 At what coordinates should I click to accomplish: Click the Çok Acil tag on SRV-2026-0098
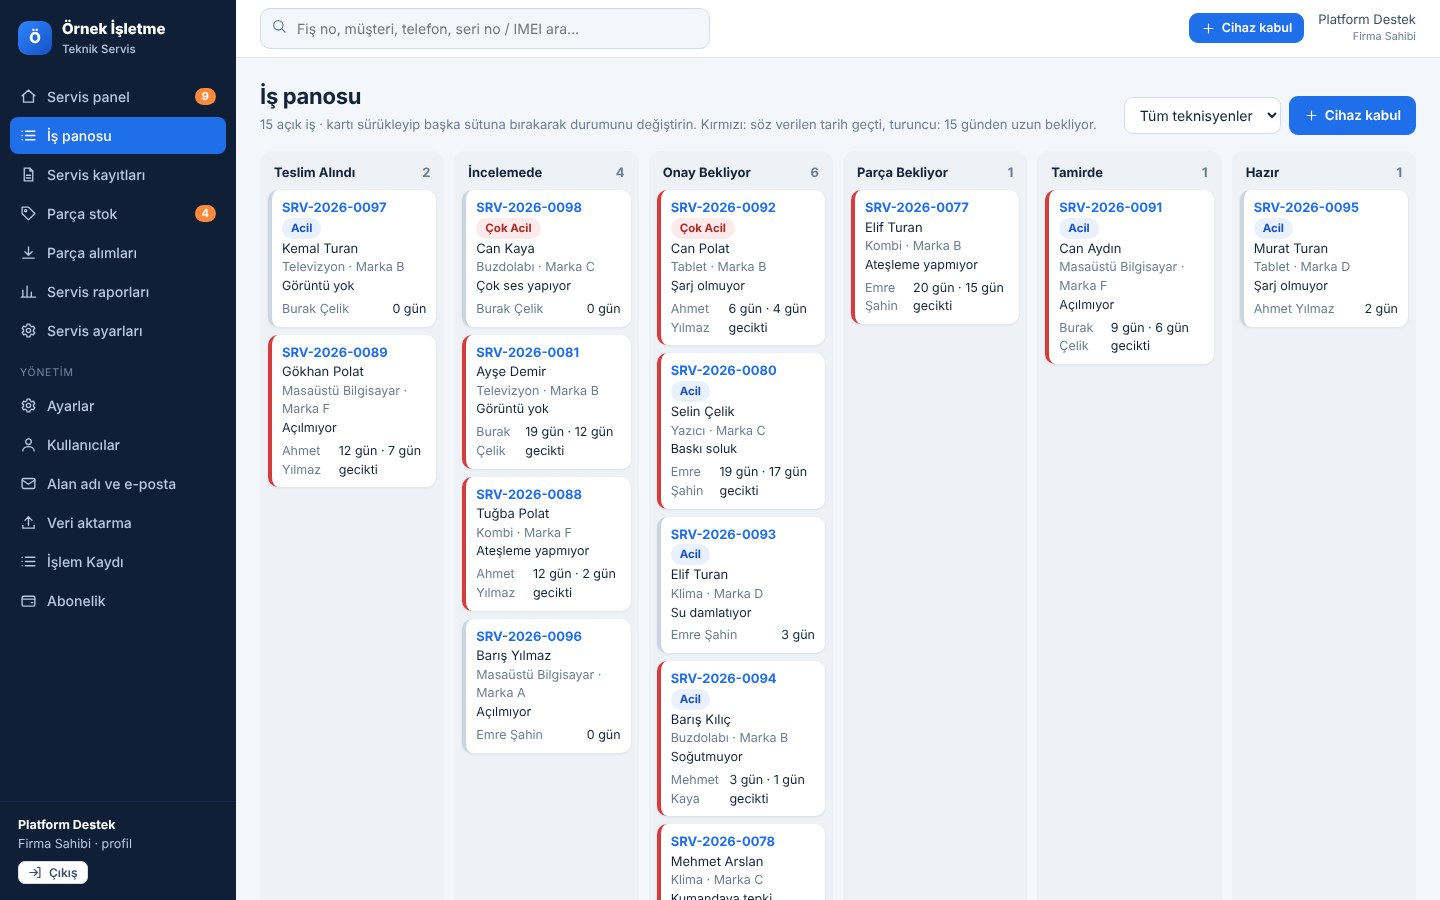click(509, 228)
